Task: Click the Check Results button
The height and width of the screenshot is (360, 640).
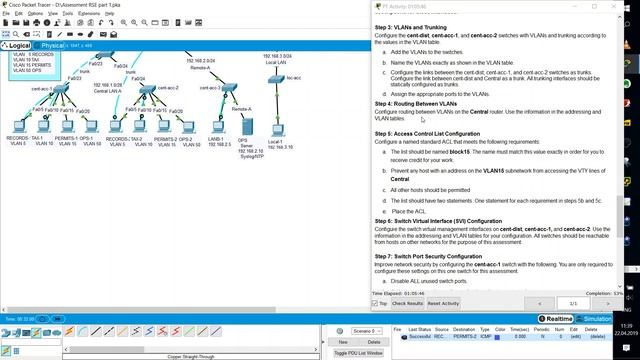Action: (407, 304)
